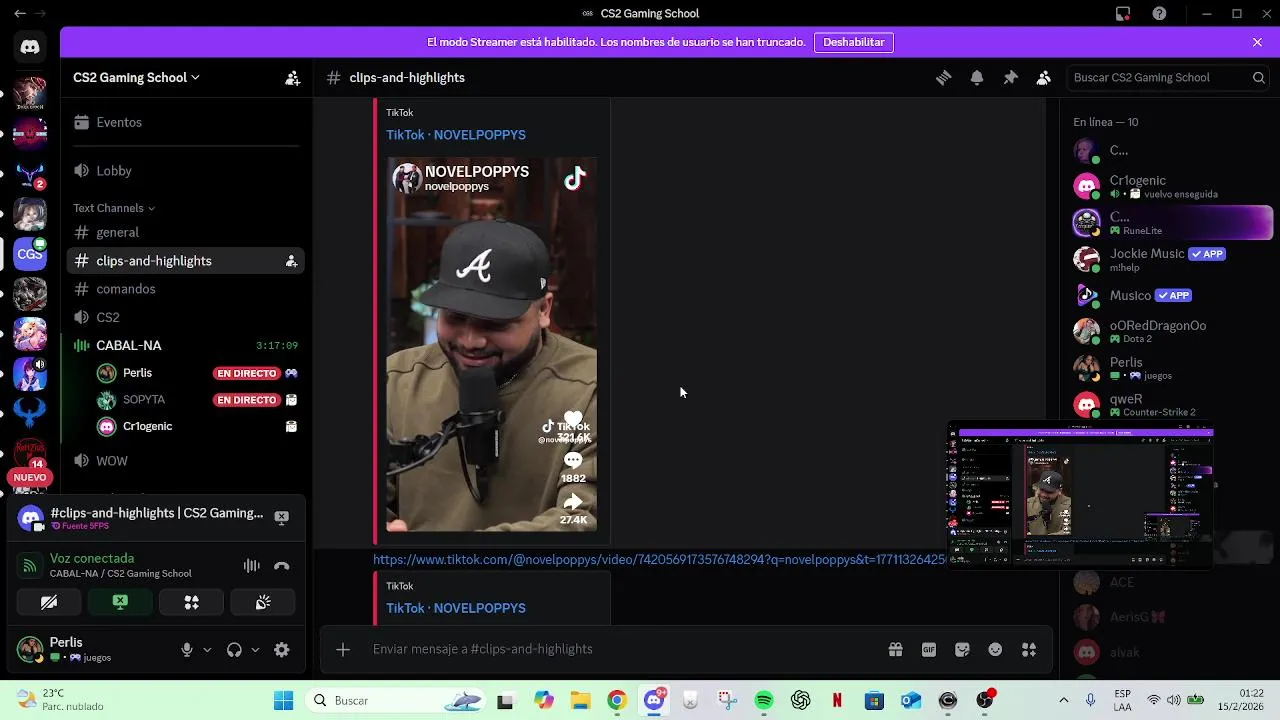Select general text channel

pos(185,233)
